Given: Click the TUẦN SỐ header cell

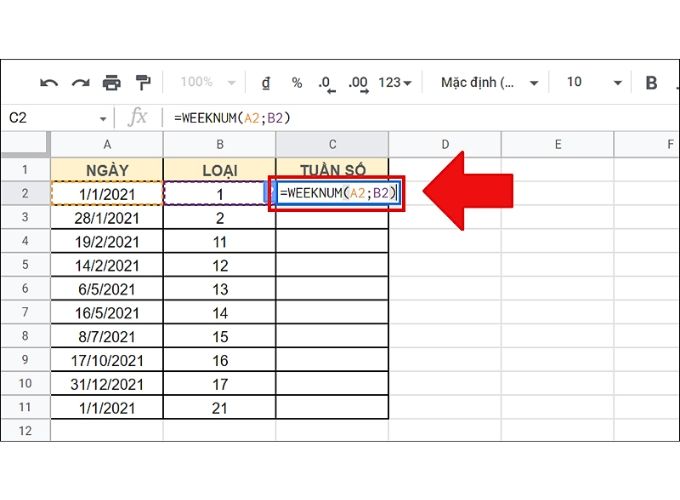Looking at the screenshot, I should click(x=332, y=169).
